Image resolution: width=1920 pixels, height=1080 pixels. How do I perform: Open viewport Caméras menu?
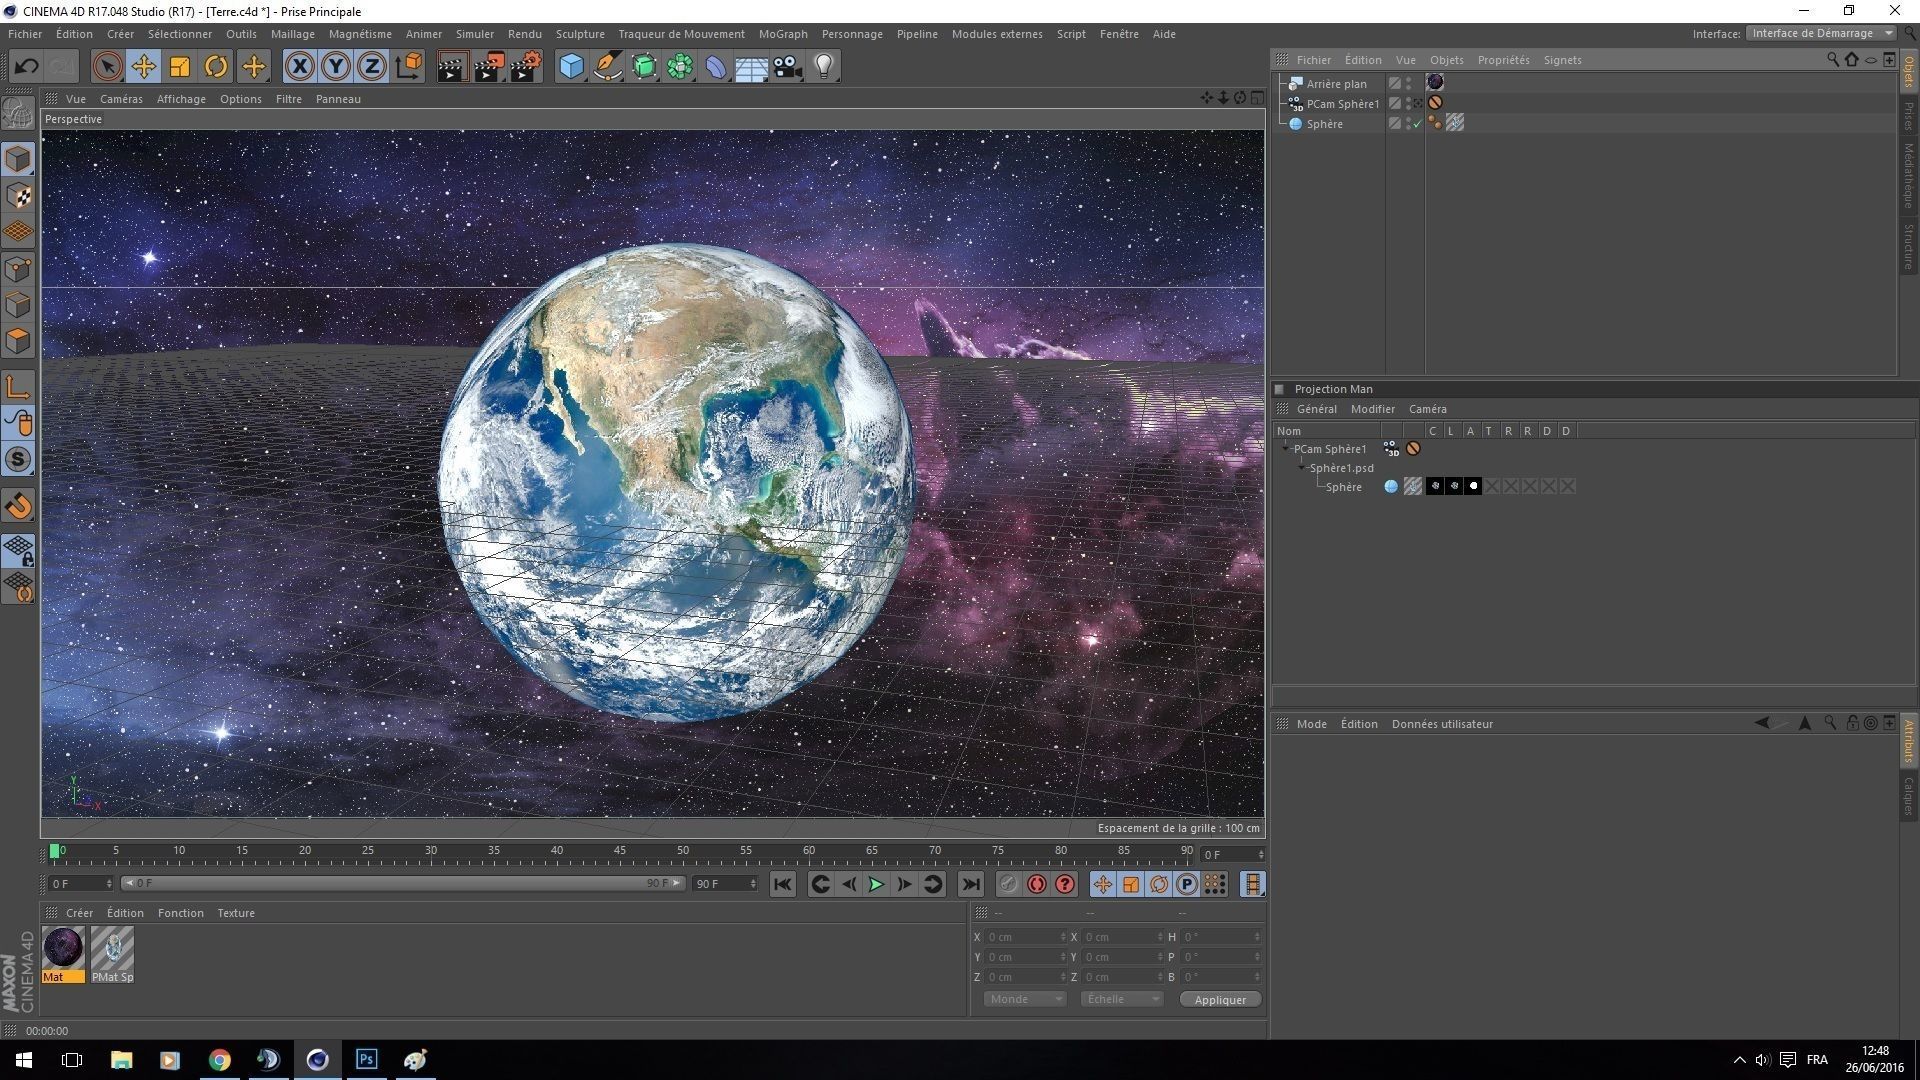click(121, 99)
